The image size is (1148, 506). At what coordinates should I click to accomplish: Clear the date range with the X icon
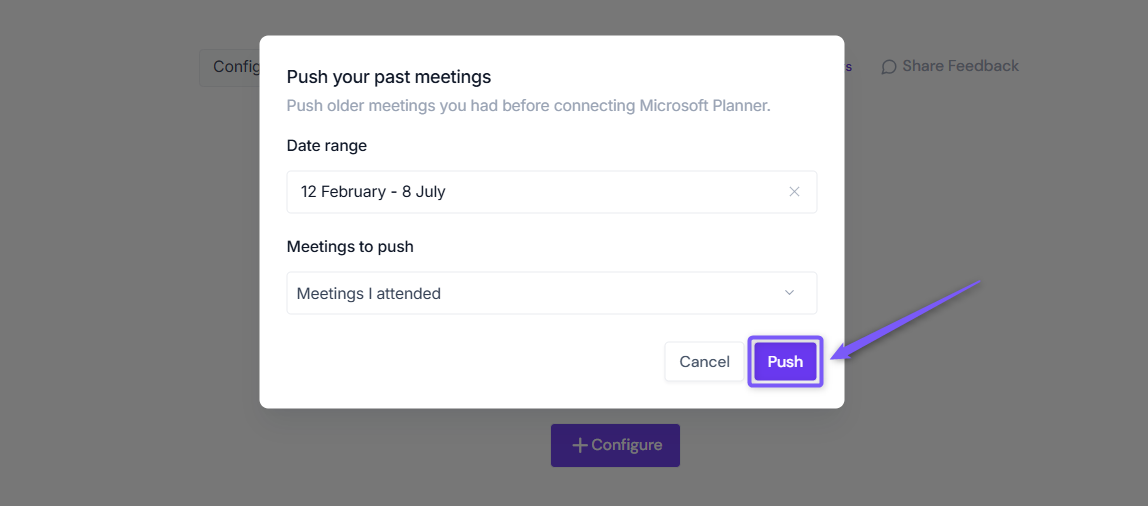(794, 192)
